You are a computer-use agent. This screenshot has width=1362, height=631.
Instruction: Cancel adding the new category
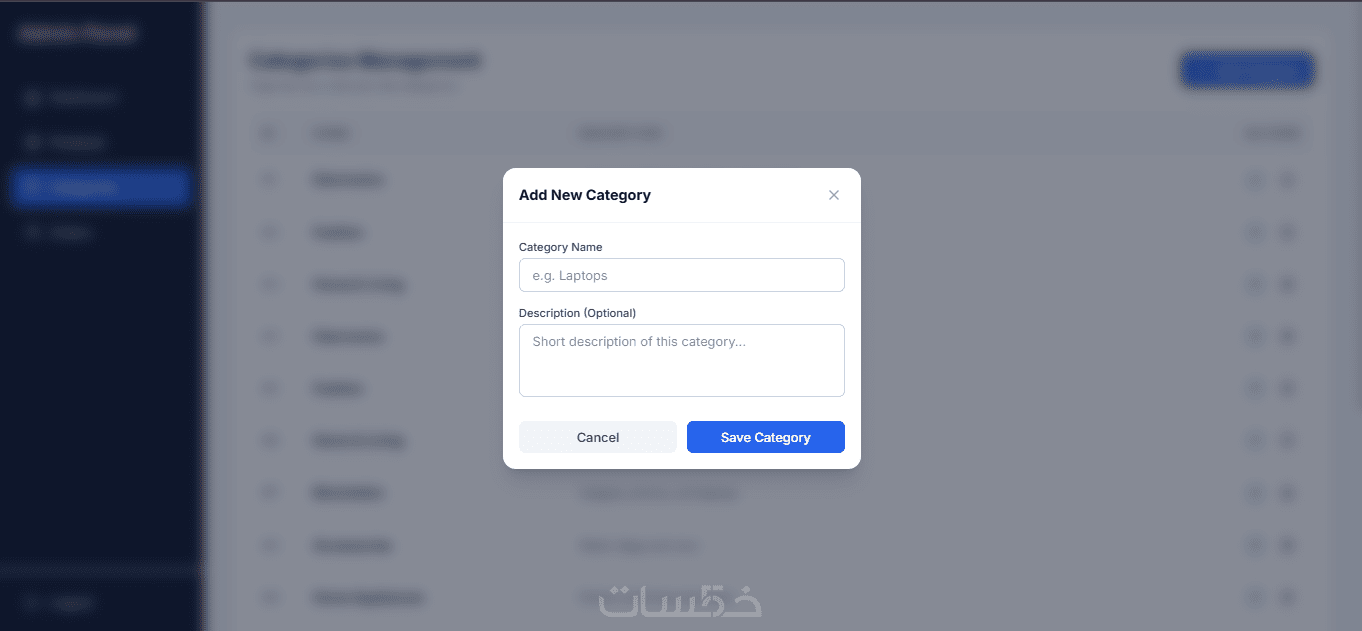598,437
